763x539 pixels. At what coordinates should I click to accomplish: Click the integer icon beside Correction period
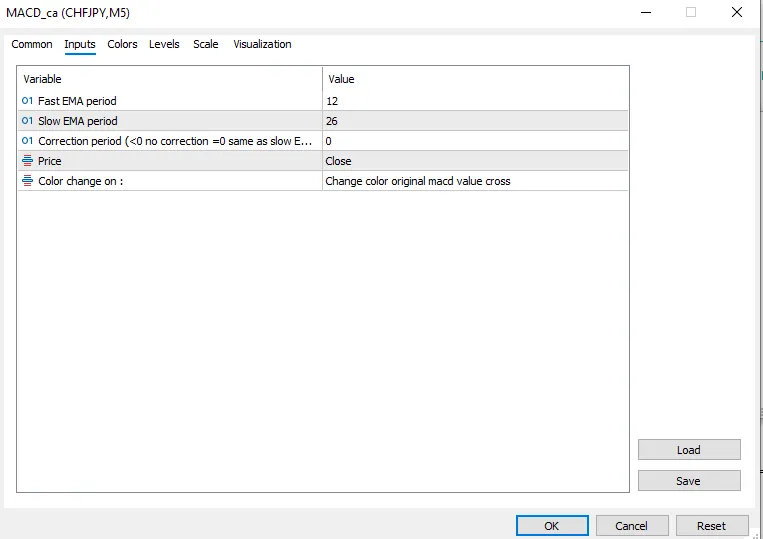click(x=27, y=141)
